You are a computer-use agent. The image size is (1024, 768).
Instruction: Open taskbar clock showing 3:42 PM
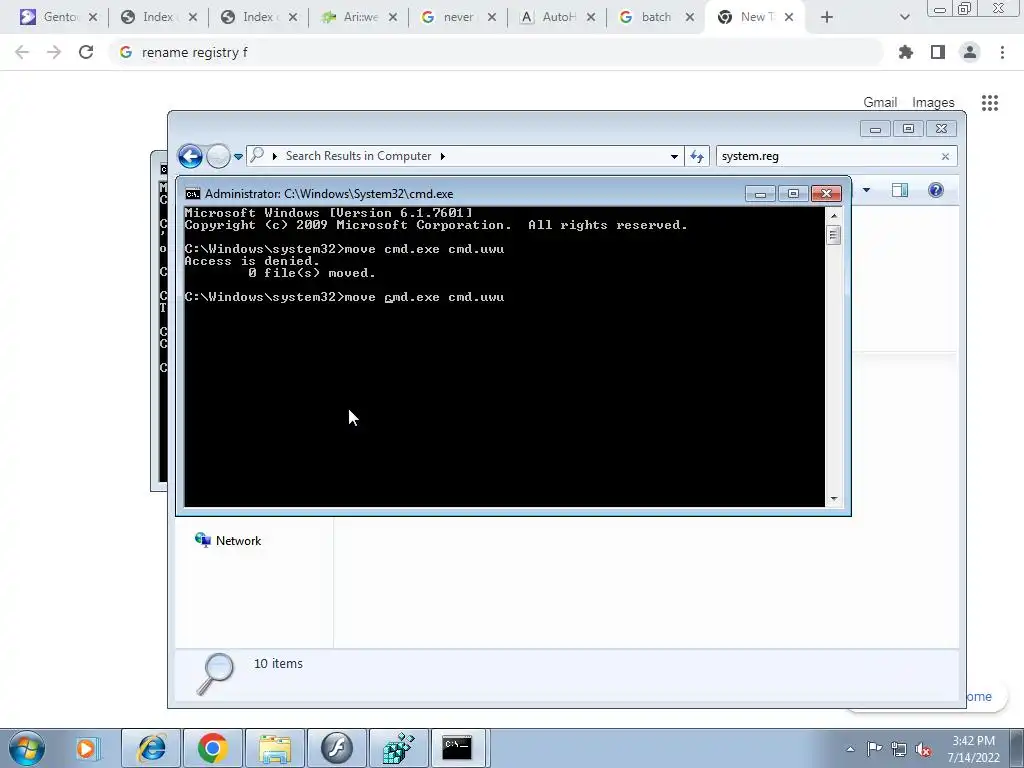coord(973,749)
